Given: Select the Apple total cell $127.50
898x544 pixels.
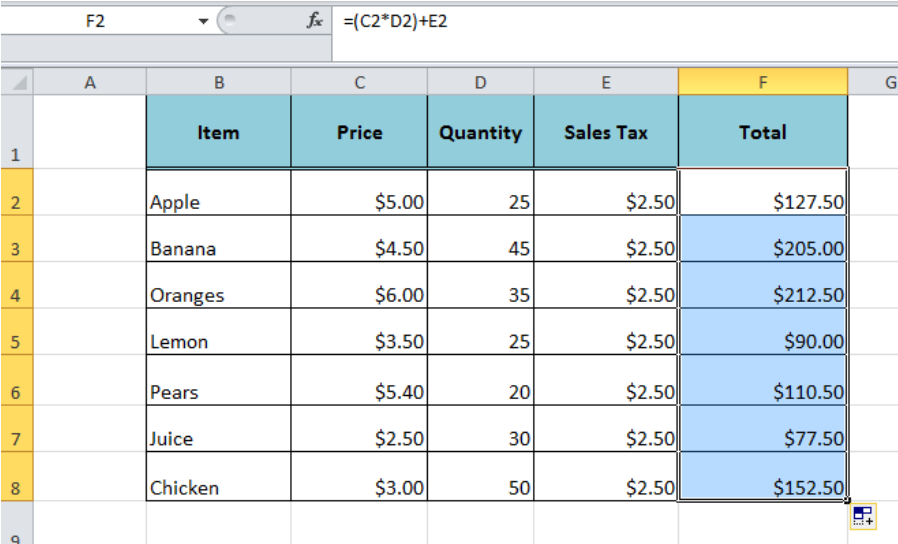Looking at the screenshot, I should [762, 202].
